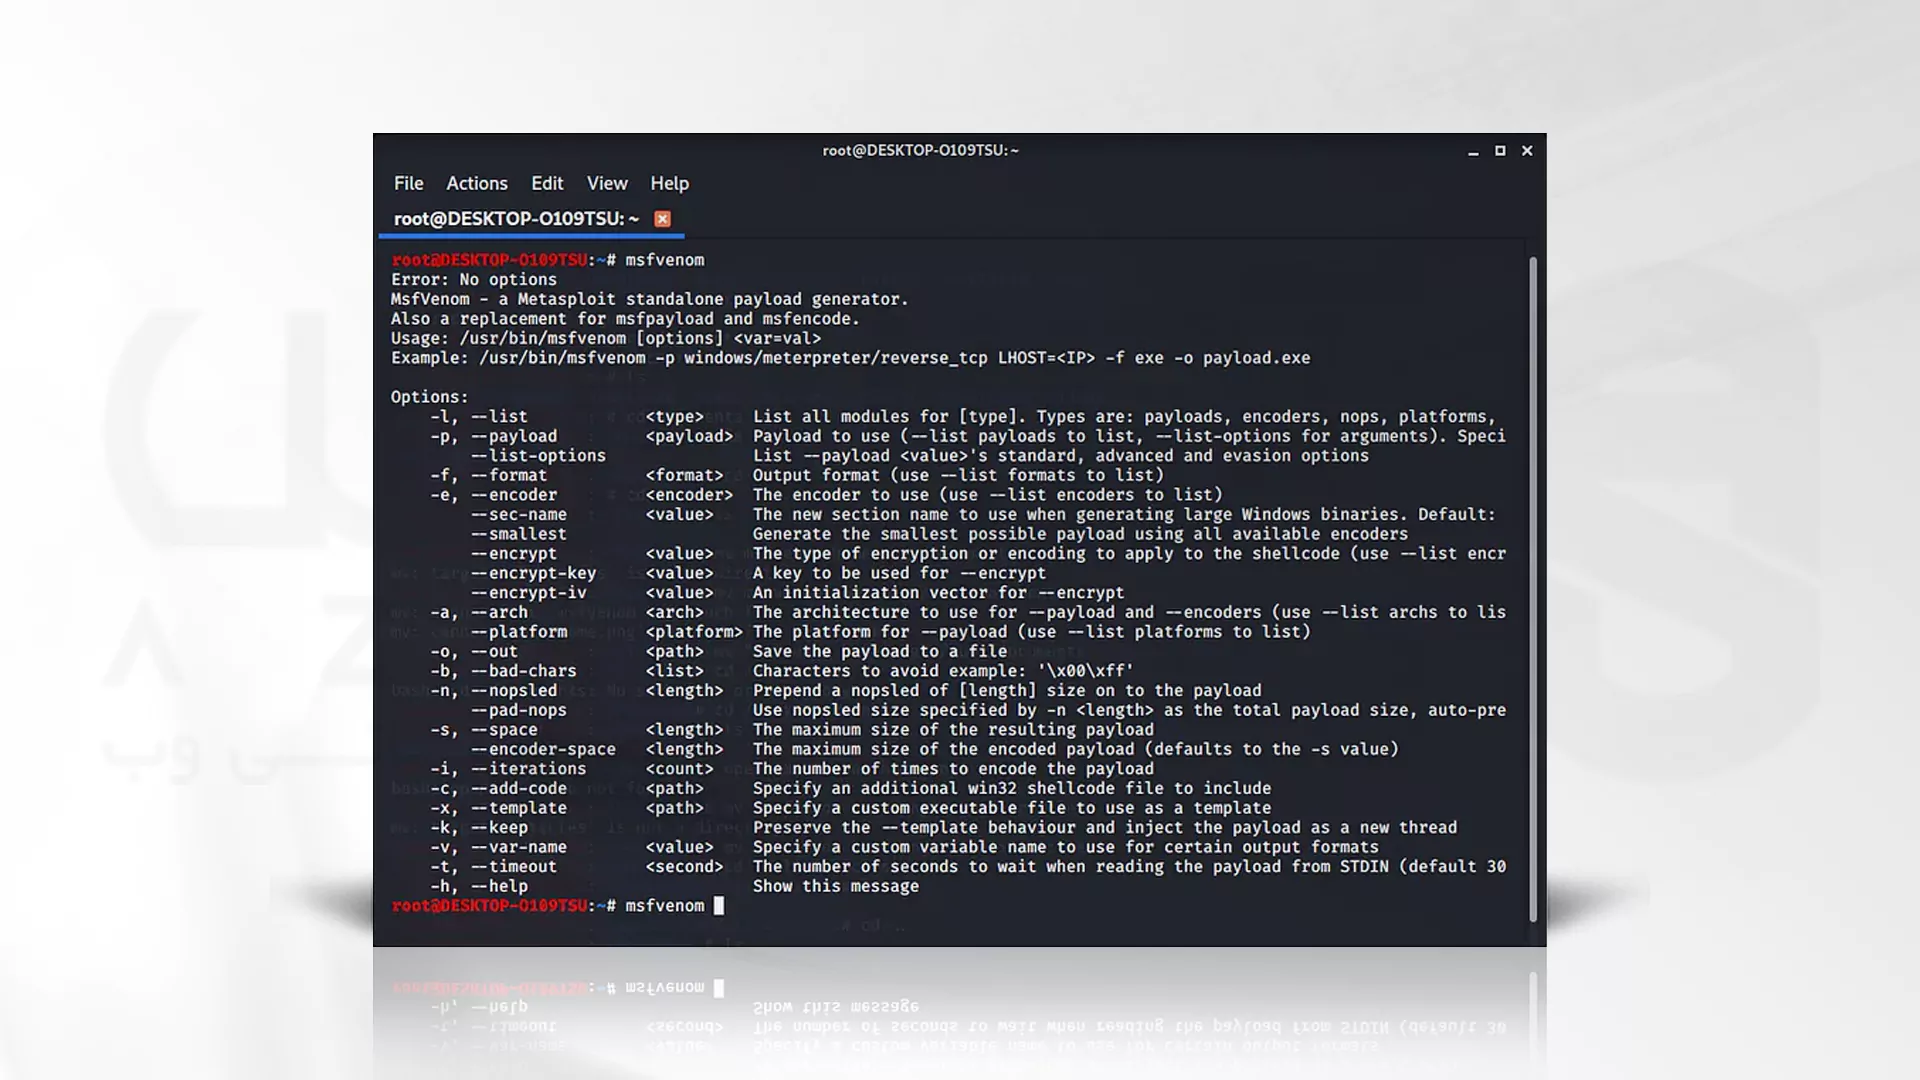
Task: Click 'Save the payload to a file' description
Action: pos(880,651)
